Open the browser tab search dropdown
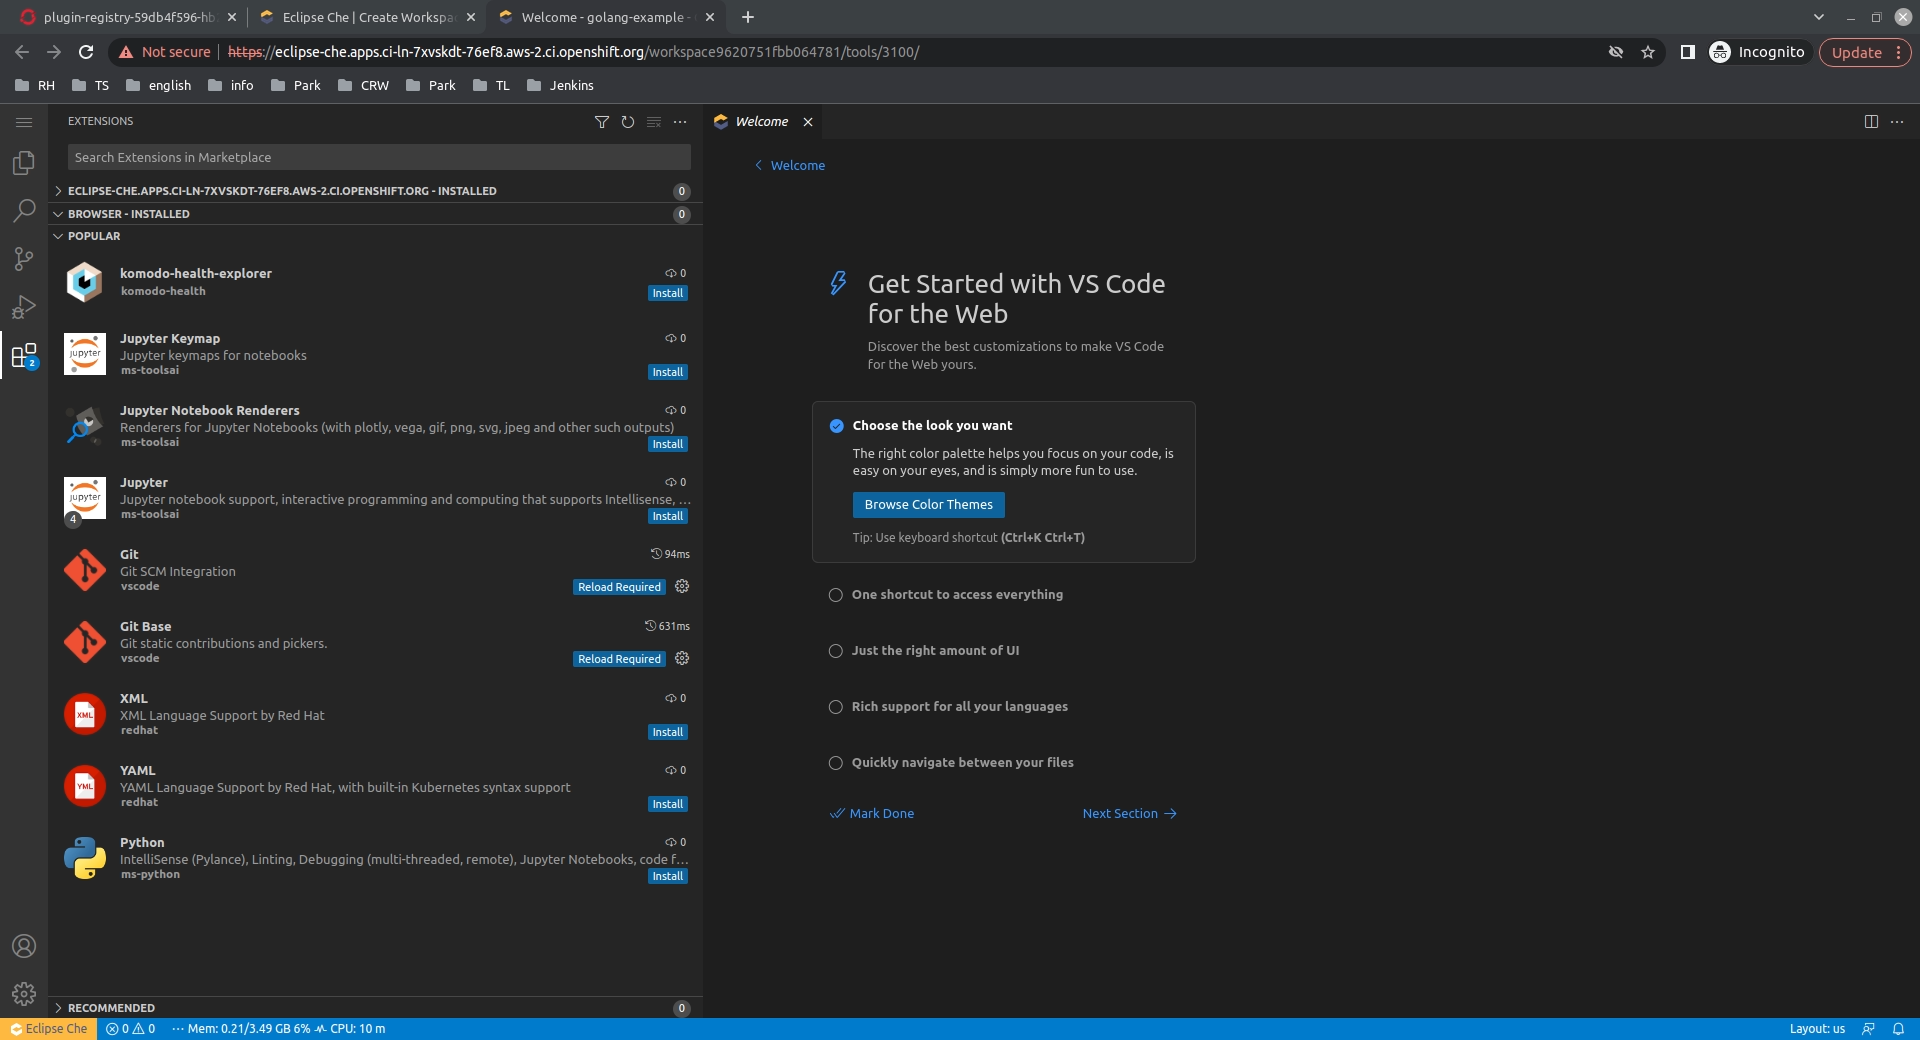The image size is (1920, 1040). coord(1819,17)
